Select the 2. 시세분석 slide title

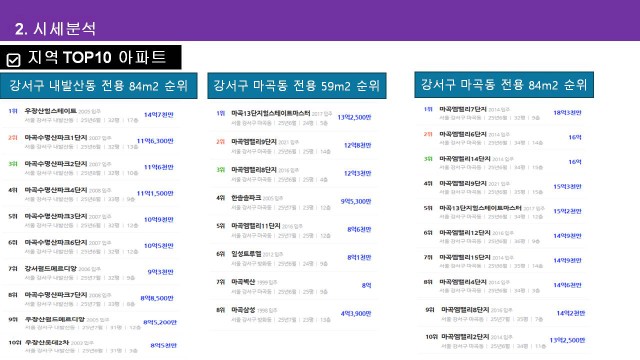point(56,29)
